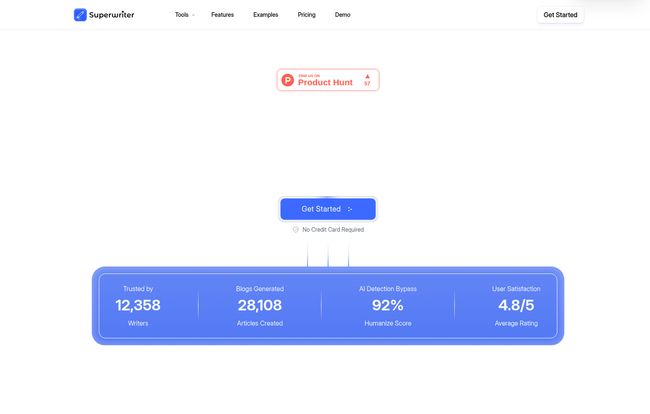Click the chevron beside Tools
Viewport: 650px width, 414px height.
(194, 15)
